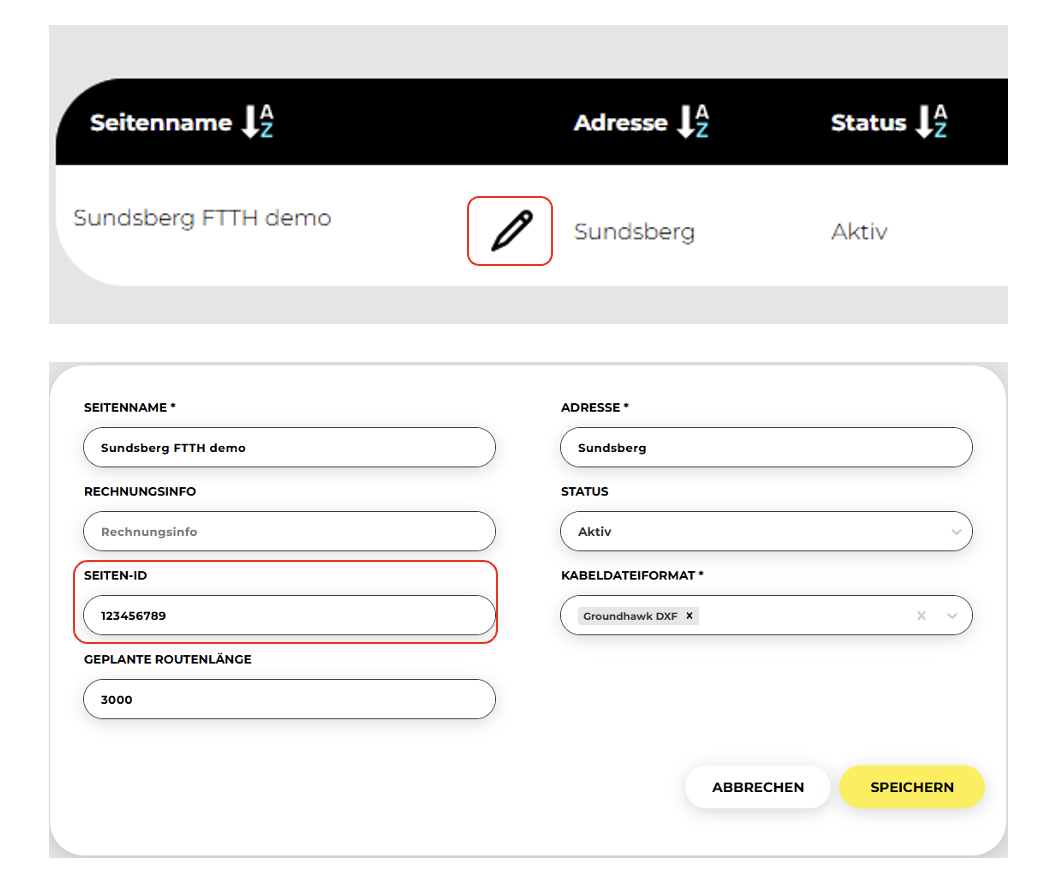The width and height of the screenshot is (1052, 884).
Task: Remove the Groundhawk DXF tag with its x
Action: point(689,616)
